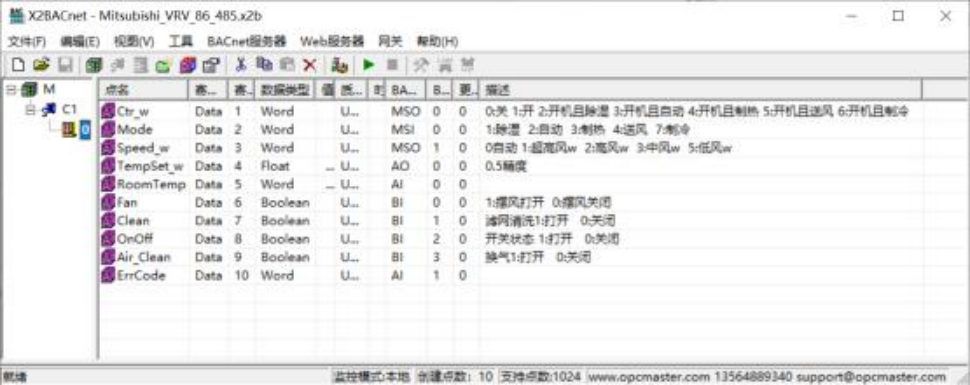Open a project with the folder icon

click(x=41, y=65)
